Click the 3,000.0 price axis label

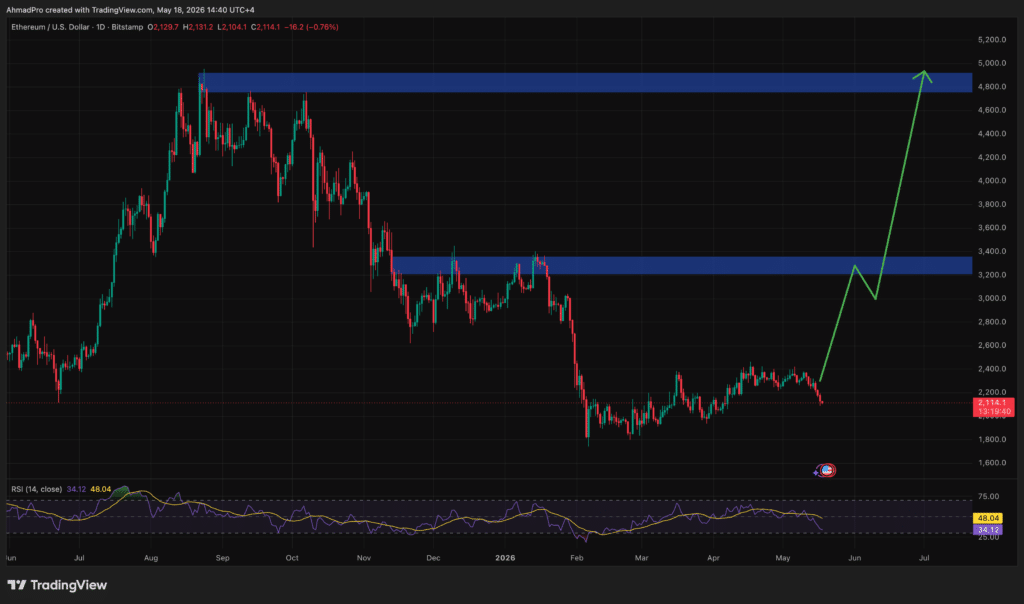click(x=991, y=298)
